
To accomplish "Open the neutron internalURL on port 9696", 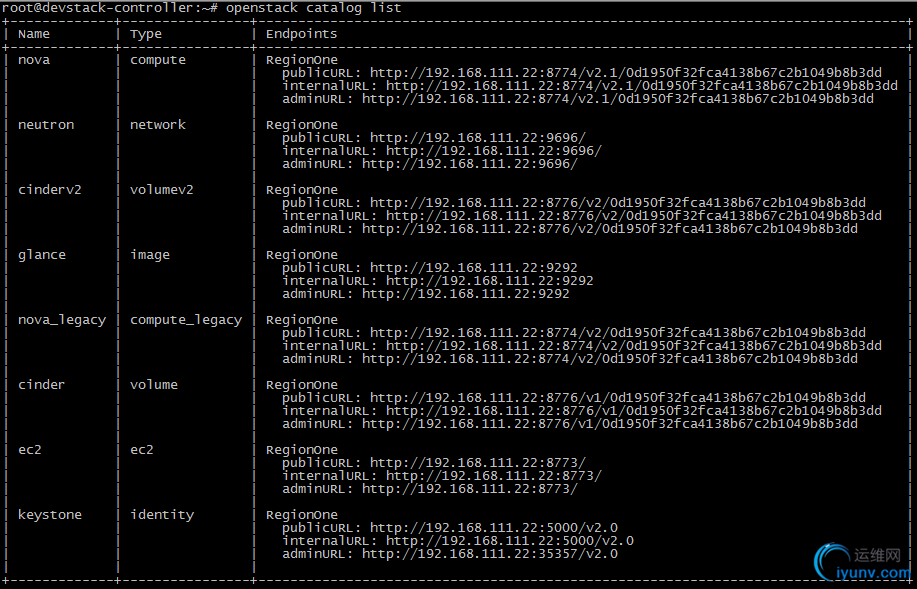I will tap(494, 151).
